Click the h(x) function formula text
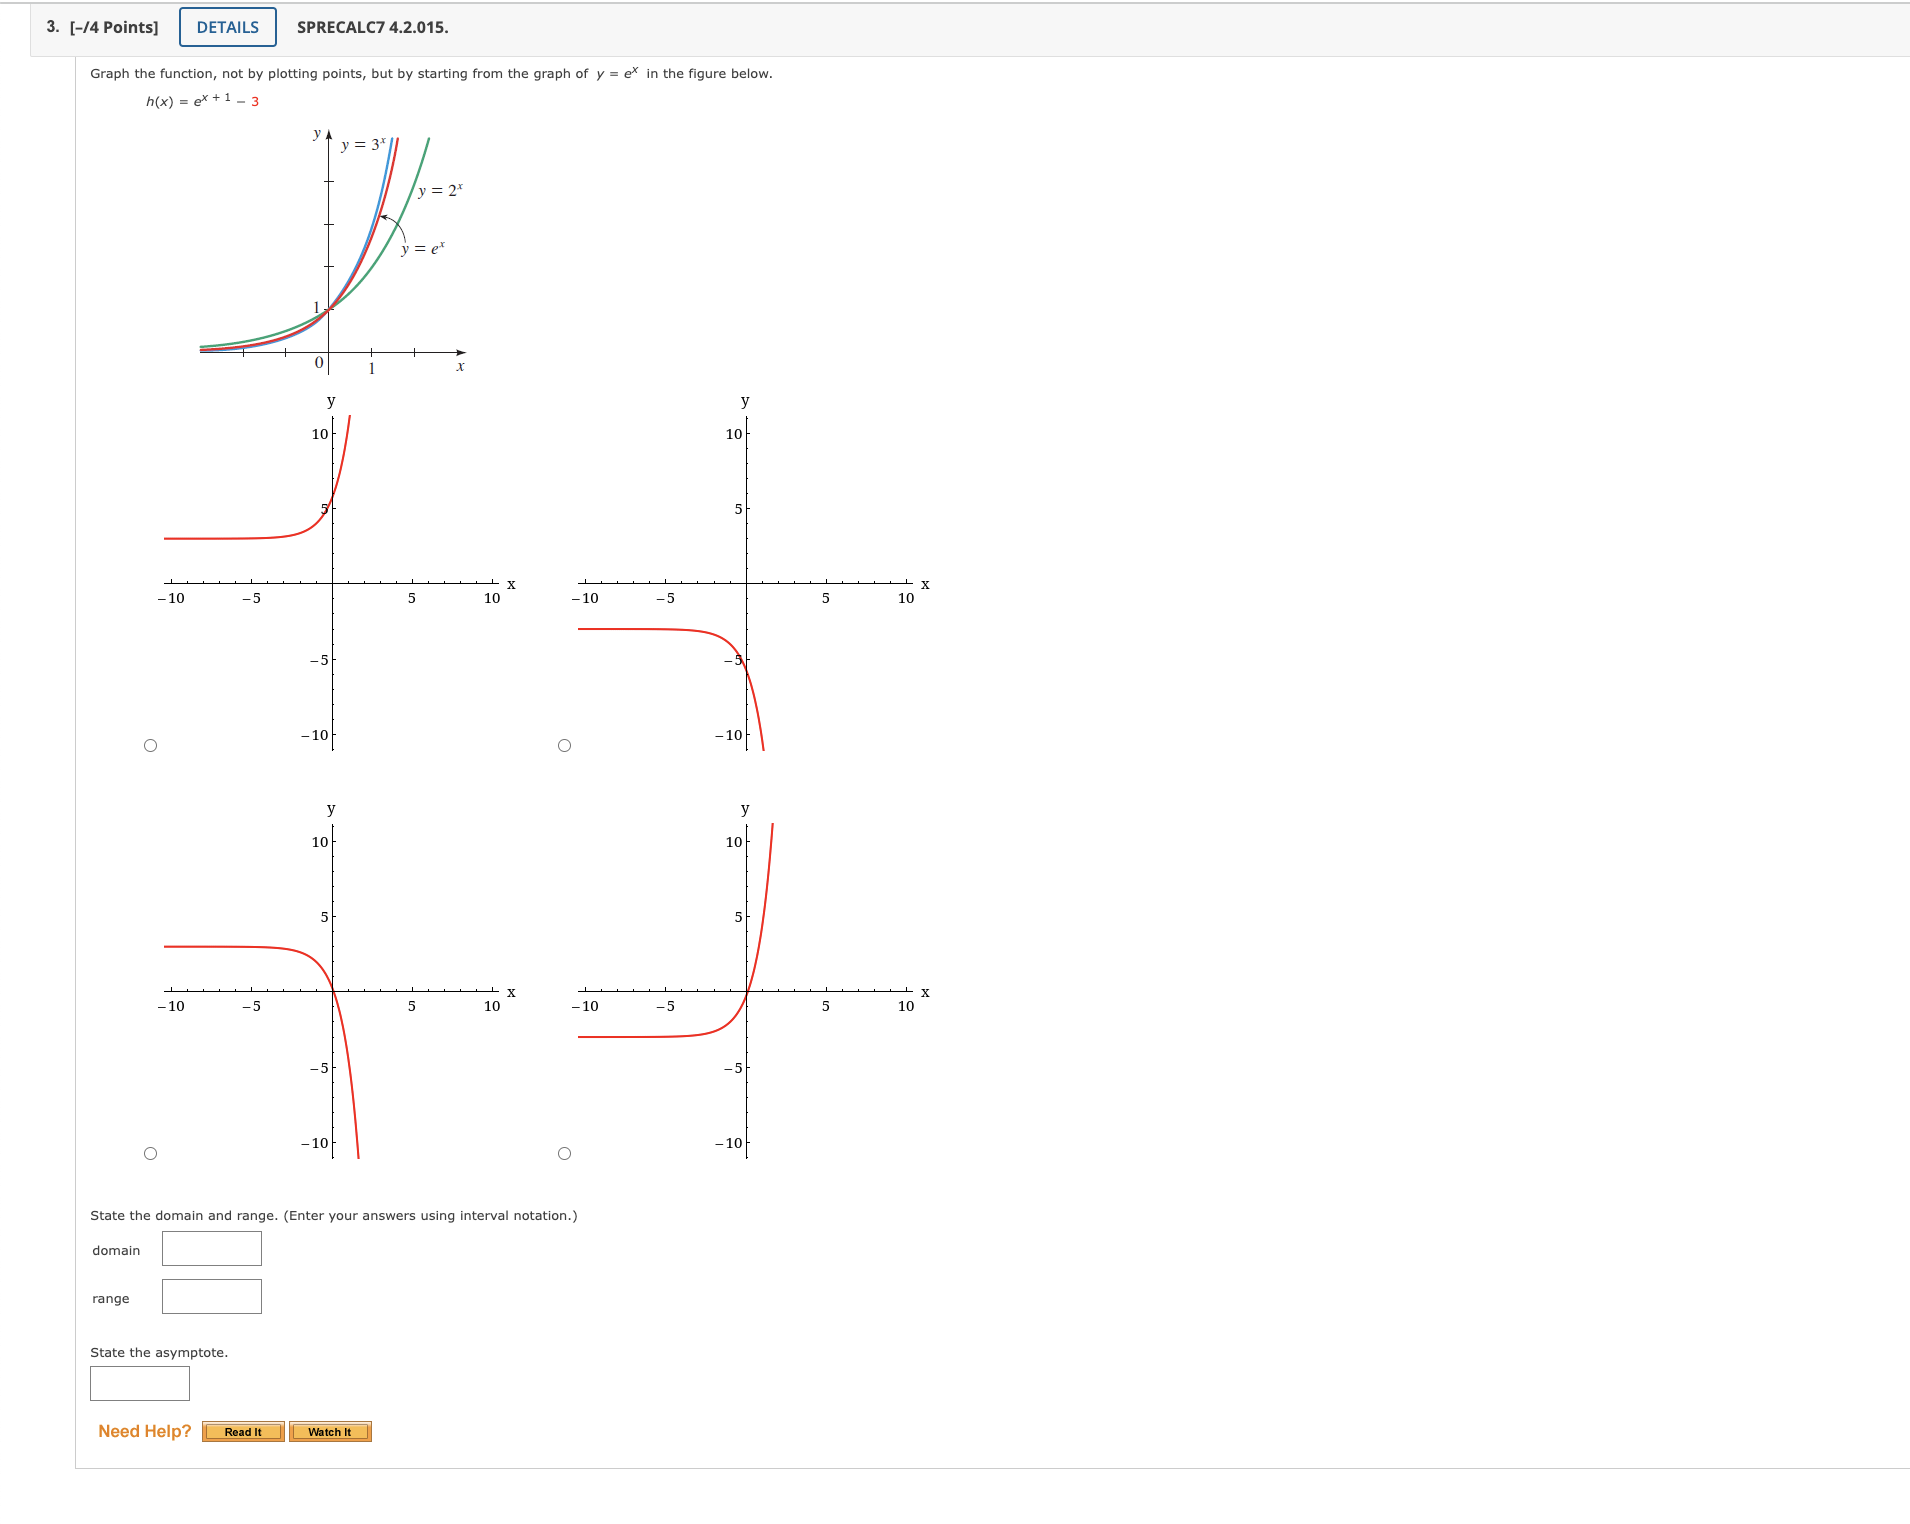The height and width of the screenshot is (1524, 1910). (x=199, y=100)
